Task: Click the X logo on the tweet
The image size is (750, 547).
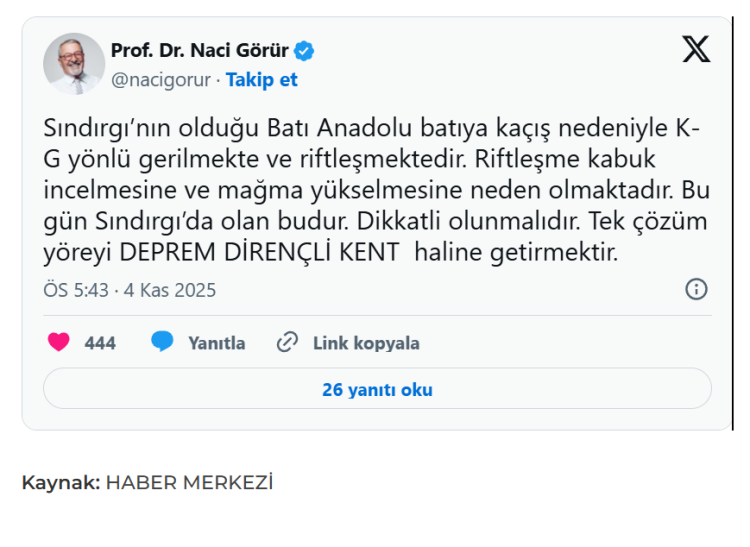Action: pyautogui.click(x=696, y=49)
